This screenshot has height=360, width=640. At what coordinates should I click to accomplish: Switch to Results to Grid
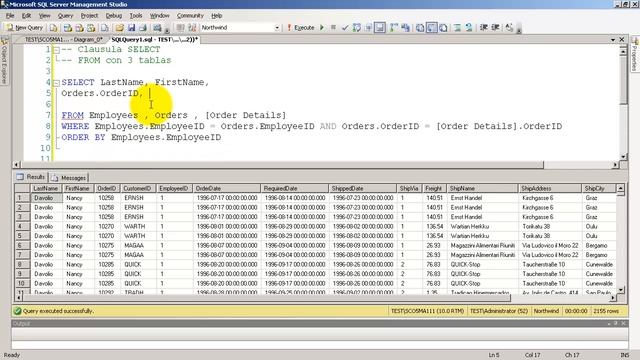pos(431,28)
